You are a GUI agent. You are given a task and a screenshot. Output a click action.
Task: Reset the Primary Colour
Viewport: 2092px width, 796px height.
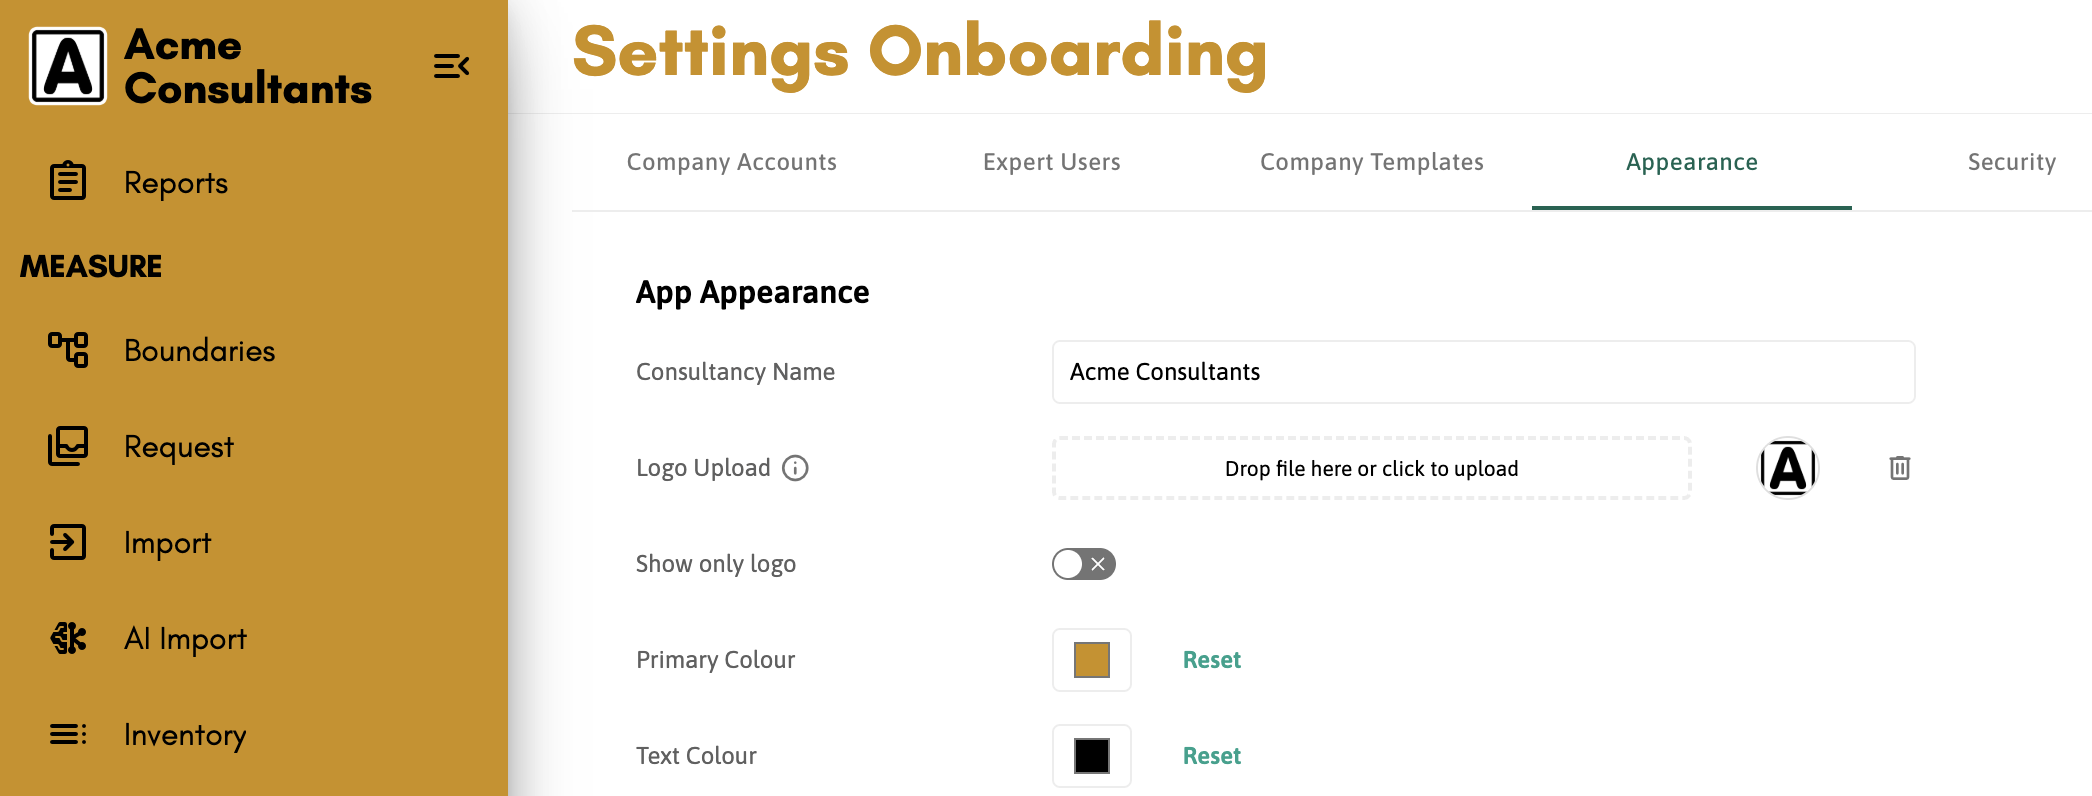(1212, 660)
